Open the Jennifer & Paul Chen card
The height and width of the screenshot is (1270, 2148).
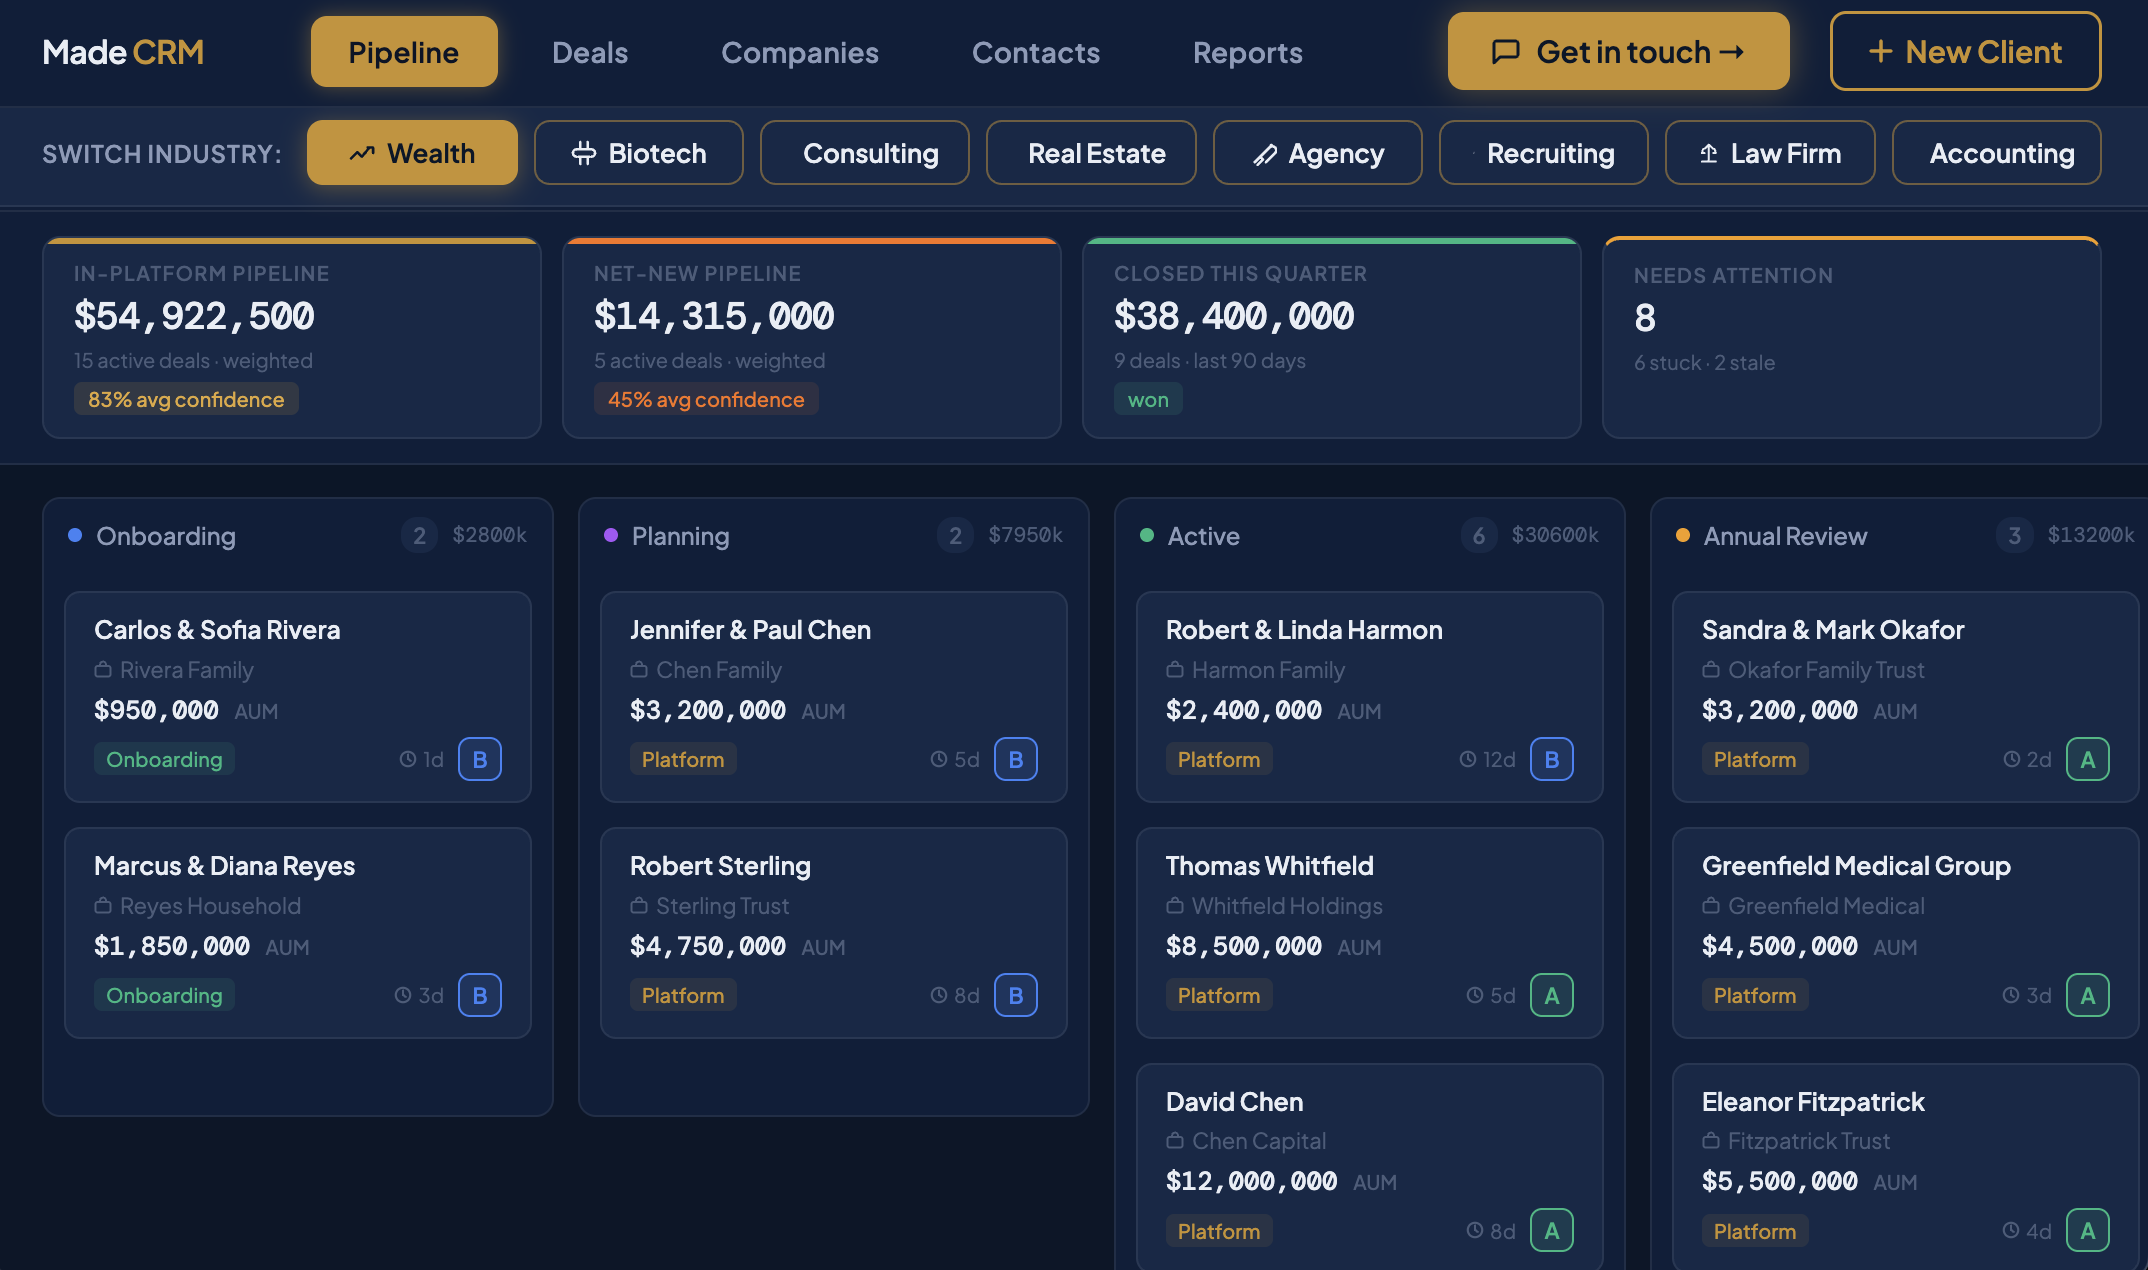[x=834, y=697]
